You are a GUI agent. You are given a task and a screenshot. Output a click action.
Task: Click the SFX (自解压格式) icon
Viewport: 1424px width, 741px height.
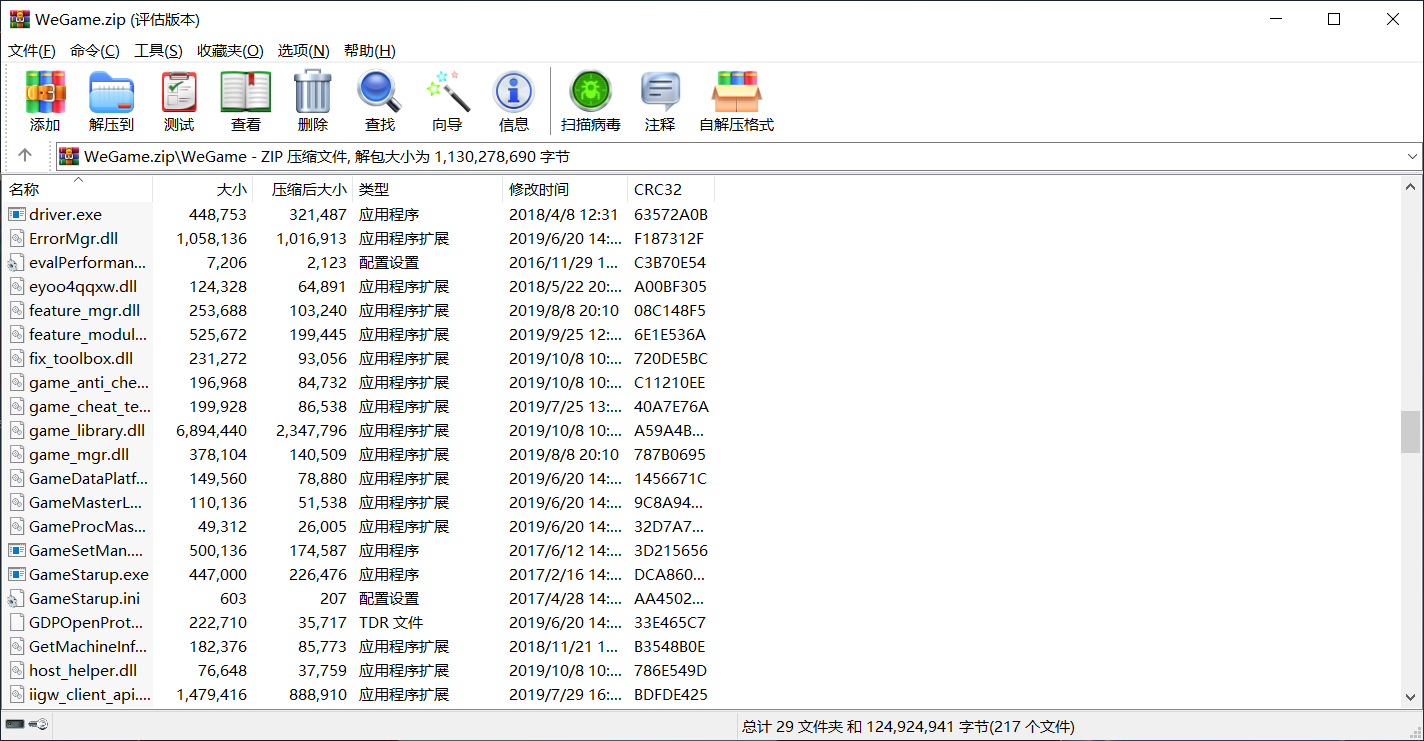pos(736,101)
